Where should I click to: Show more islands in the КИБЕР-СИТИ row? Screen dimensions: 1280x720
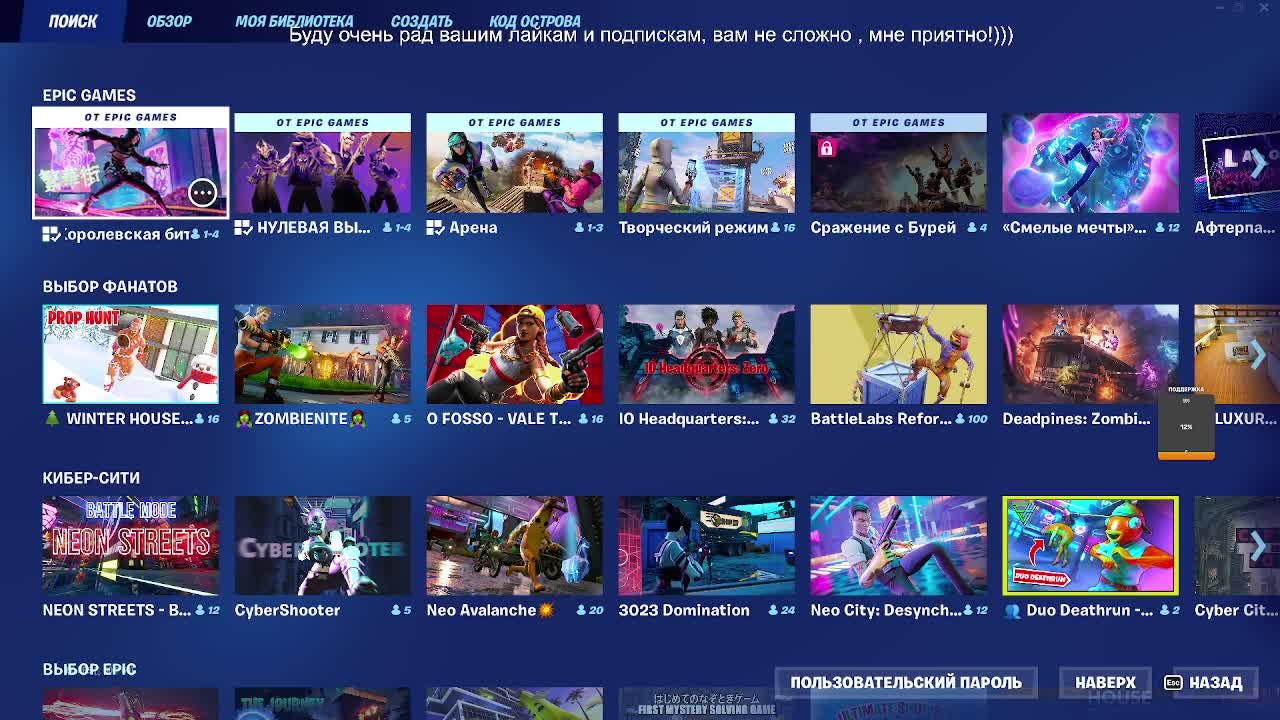pos(1258,546)
